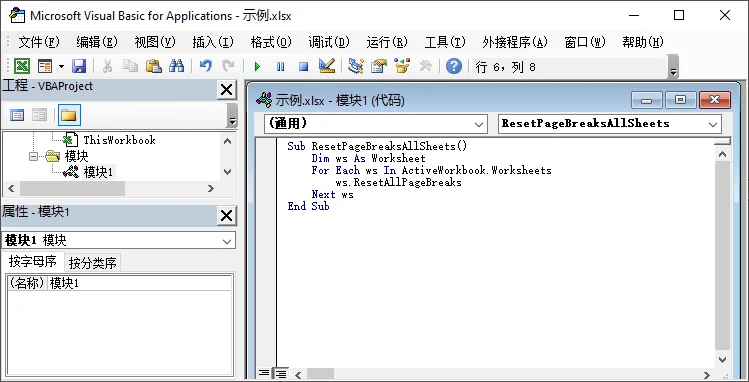
Task: Open Find with the binoculars icon
Action: pyautogui.click(x=176, y=66)
